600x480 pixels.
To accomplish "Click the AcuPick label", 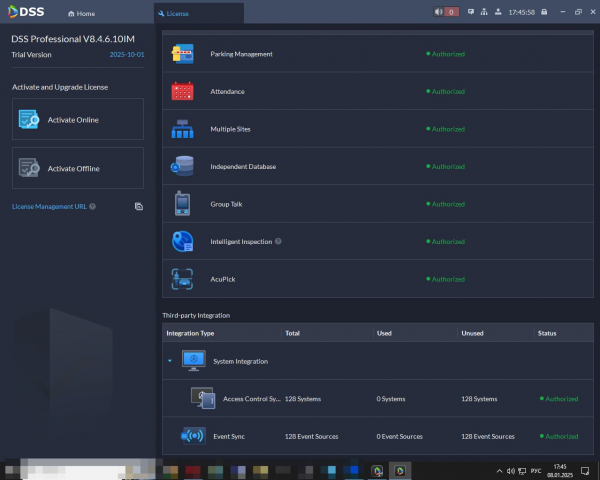I will [223, 279].
